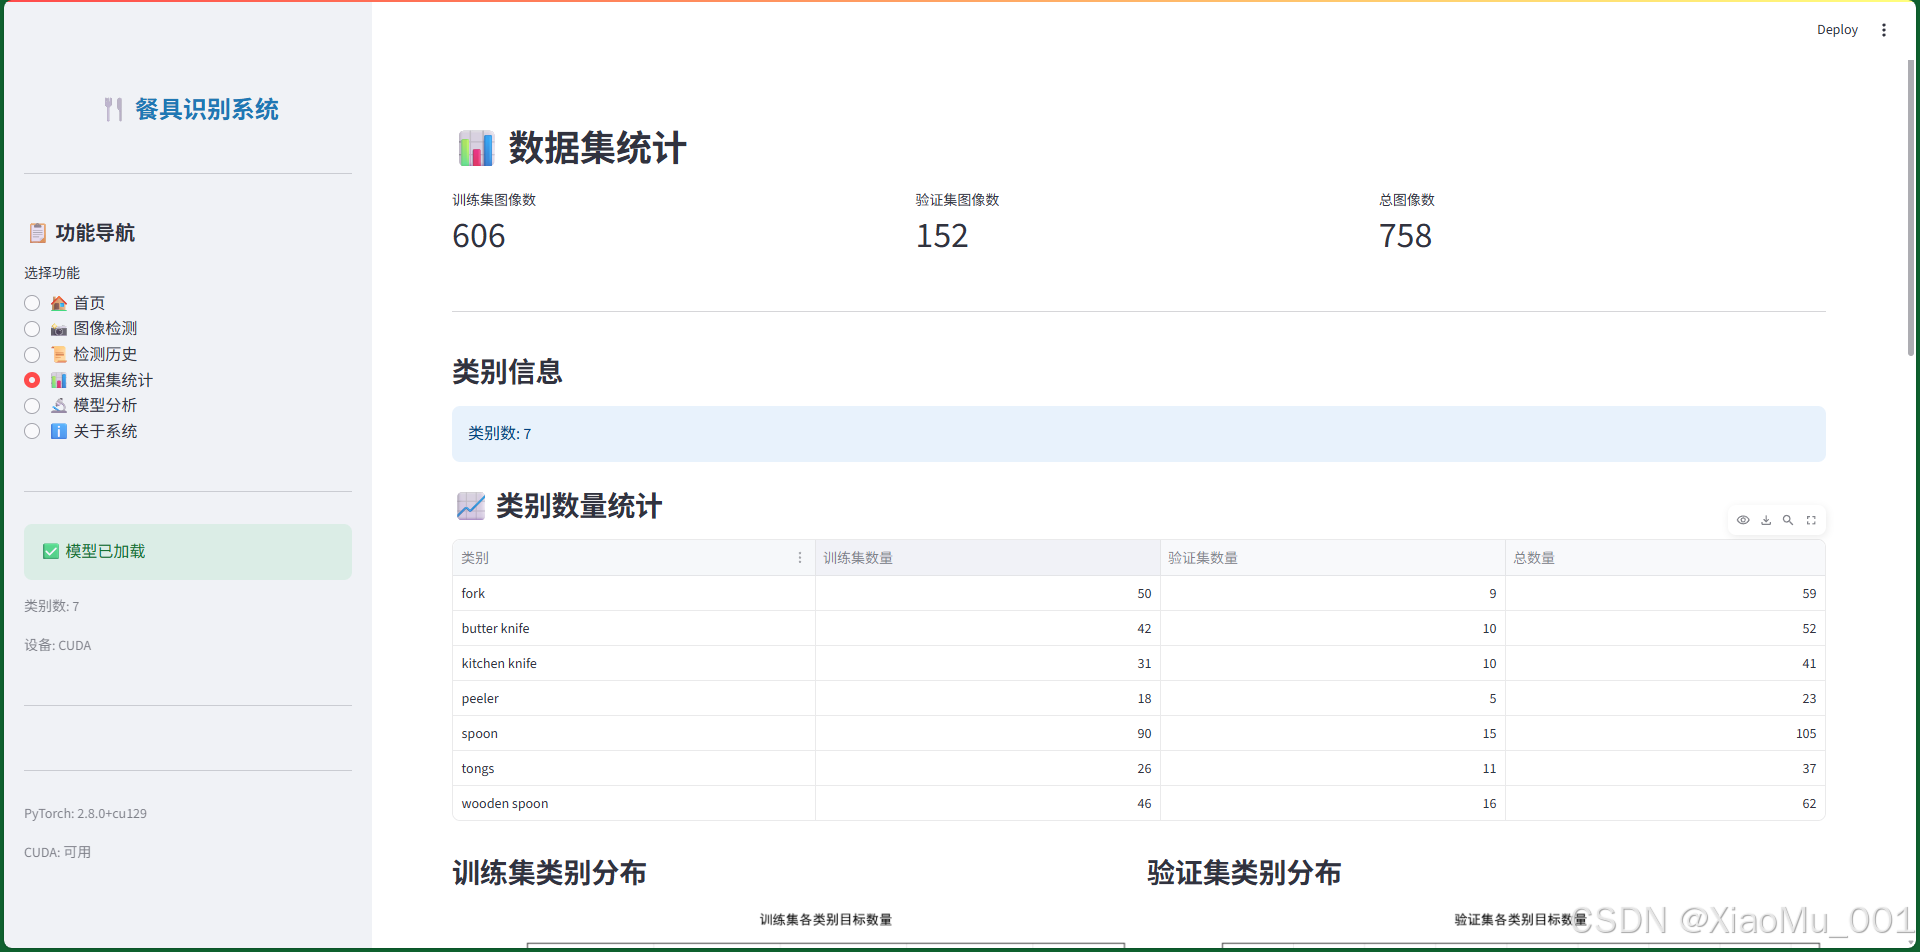
Task: Click the 'kitchen knife' table cell
Action: point(634,663)
